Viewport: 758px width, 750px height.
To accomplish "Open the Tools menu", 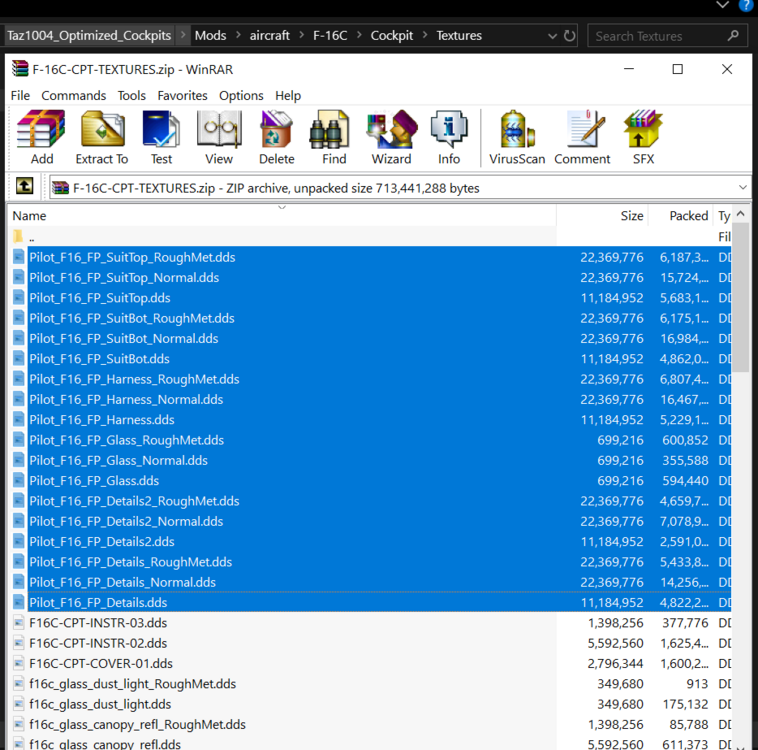I will pos(131,96).
